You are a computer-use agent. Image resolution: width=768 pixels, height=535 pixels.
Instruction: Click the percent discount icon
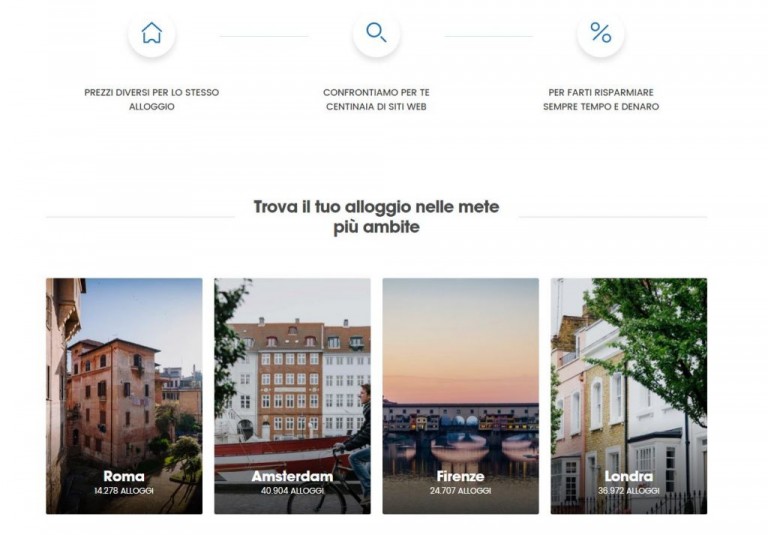pos(600,33)
